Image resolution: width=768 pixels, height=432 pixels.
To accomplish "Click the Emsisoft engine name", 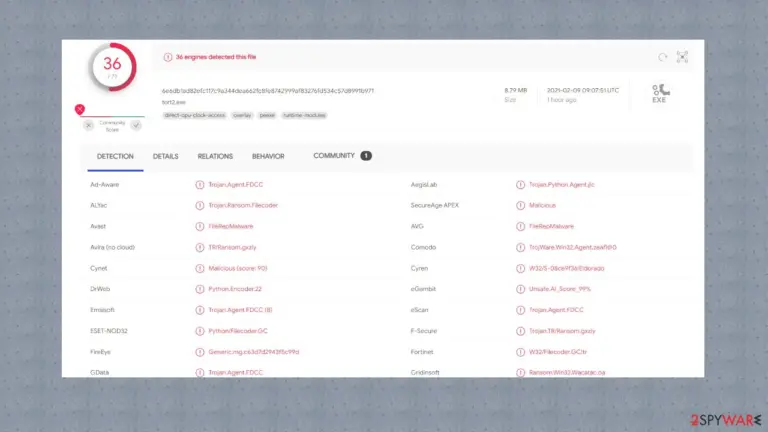I will point(102,310).
